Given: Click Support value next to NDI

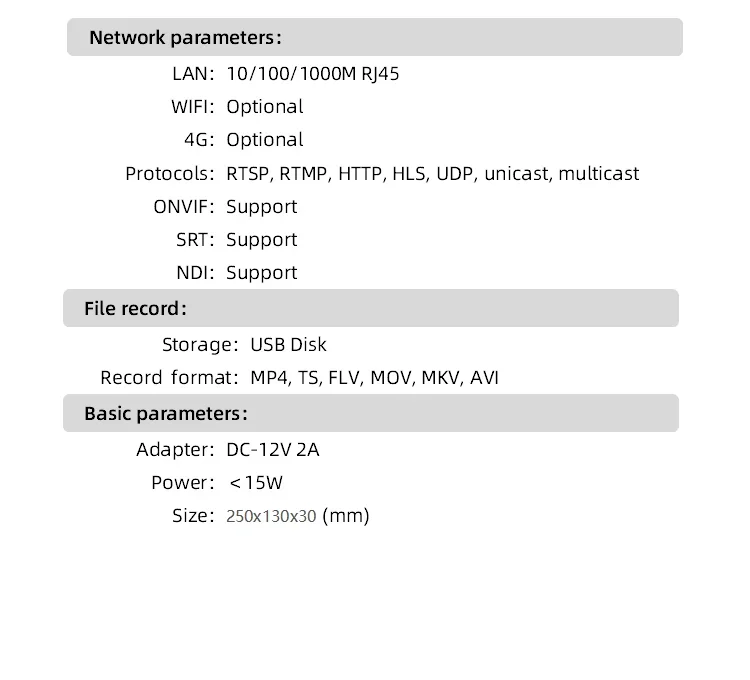Looking at the screenshot, I should tap(261, 272).
